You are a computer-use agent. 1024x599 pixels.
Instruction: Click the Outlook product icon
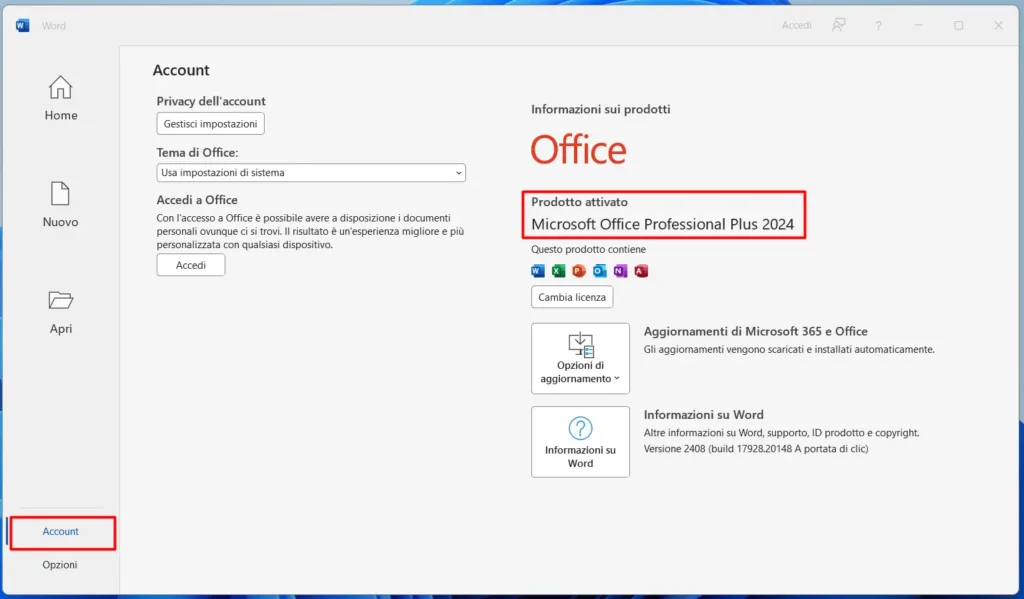pos(600,270)
